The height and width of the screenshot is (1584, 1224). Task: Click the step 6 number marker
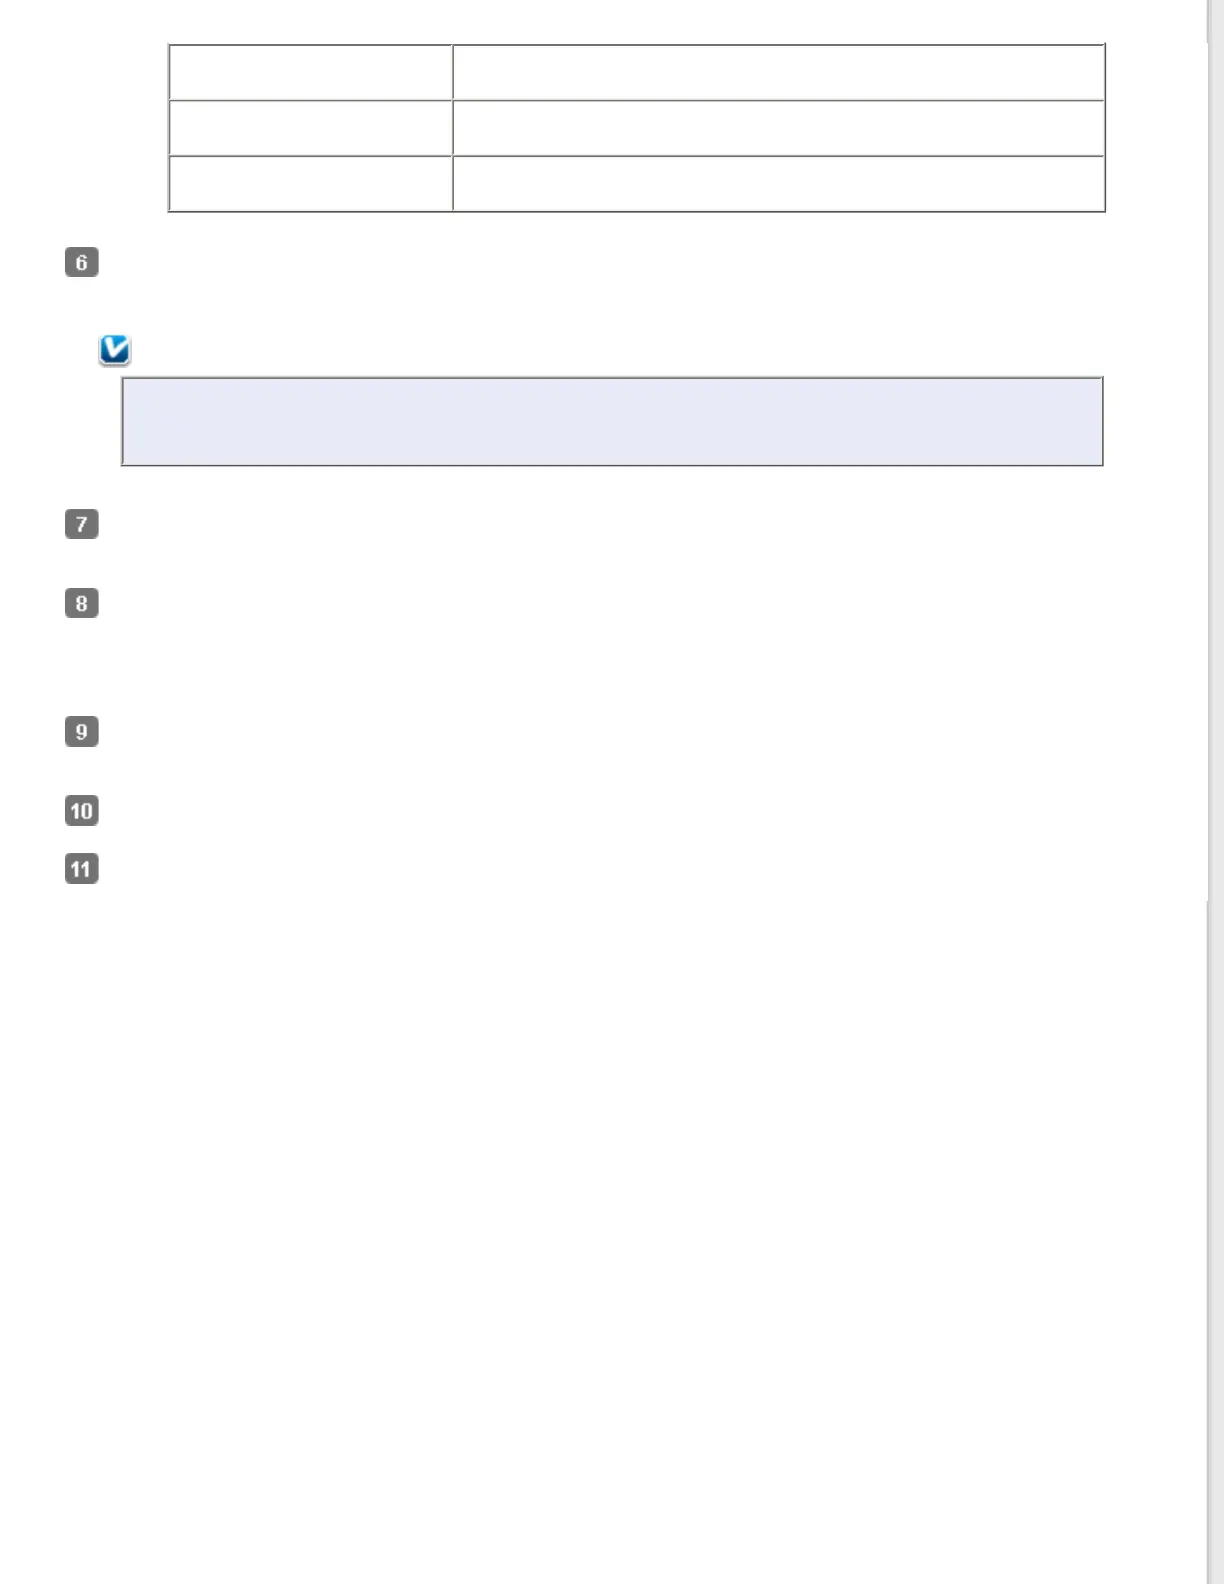tap(82, 263)
